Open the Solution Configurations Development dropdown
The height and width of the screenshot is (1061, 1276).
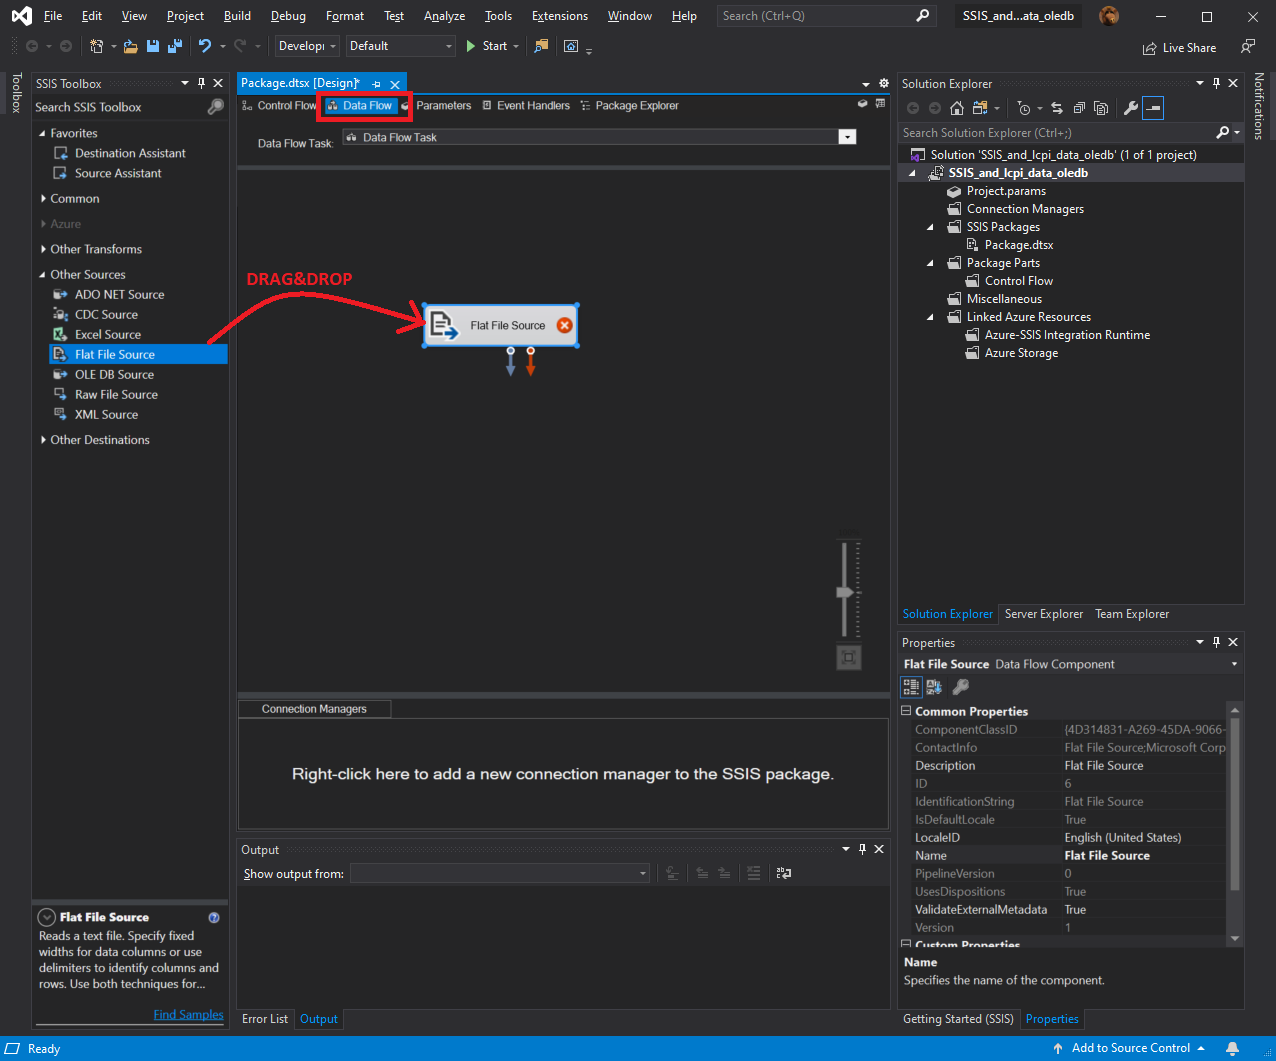point(307,46)
